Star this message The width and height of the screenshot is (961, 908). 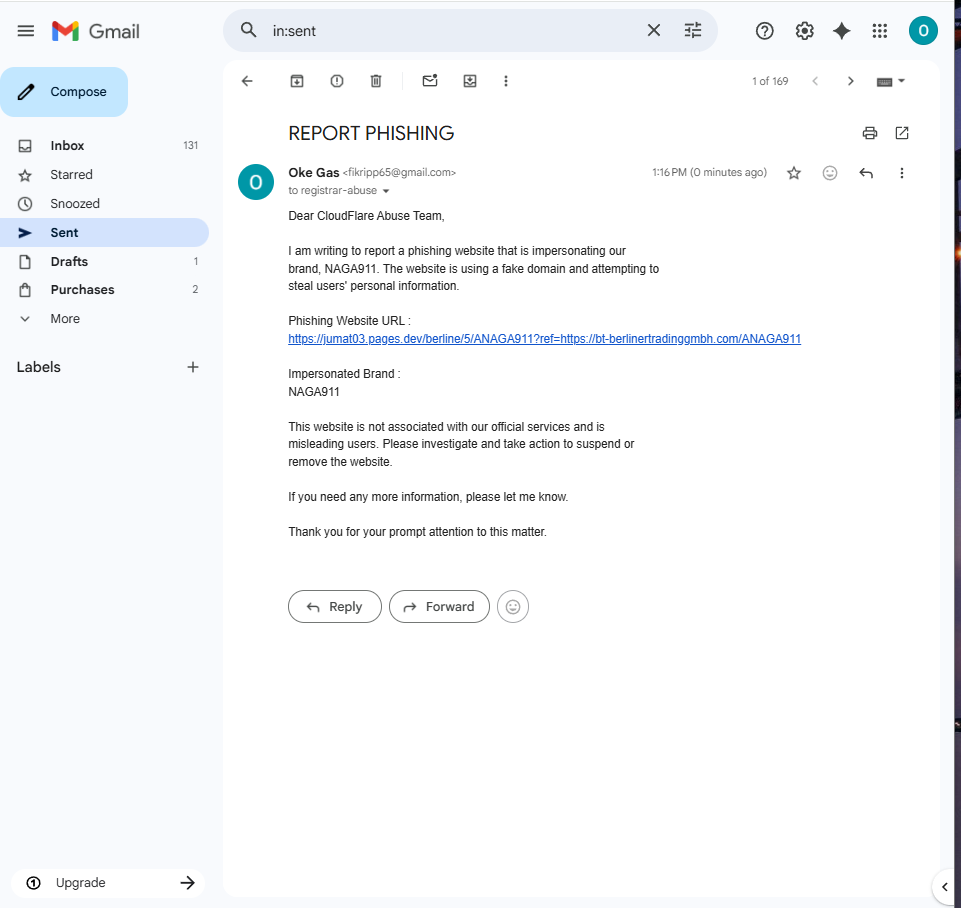pos(794,173)
